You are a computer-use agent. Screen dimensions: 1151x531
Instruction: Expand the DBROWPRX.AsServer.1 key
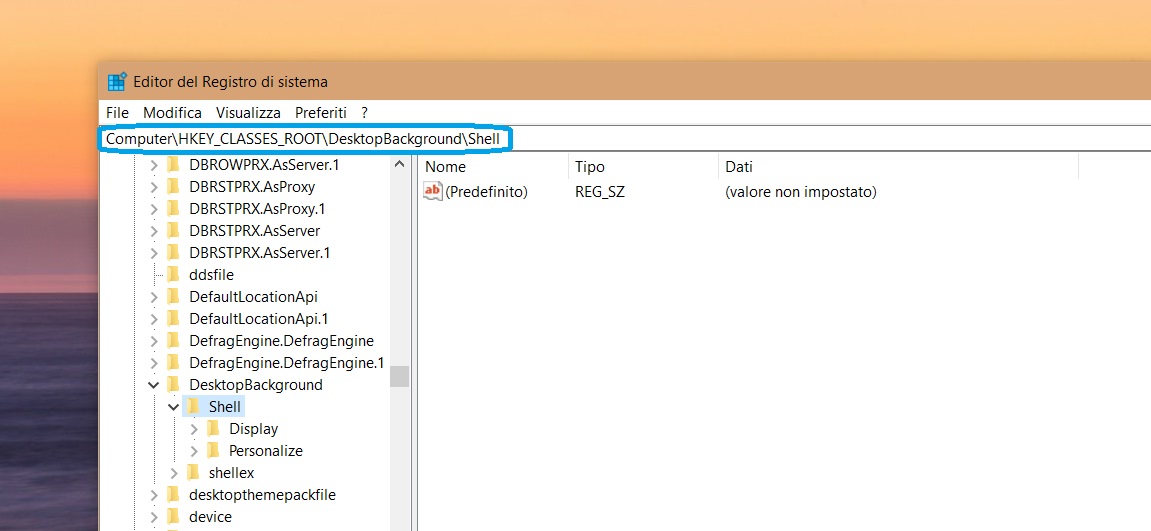point(153,165)
